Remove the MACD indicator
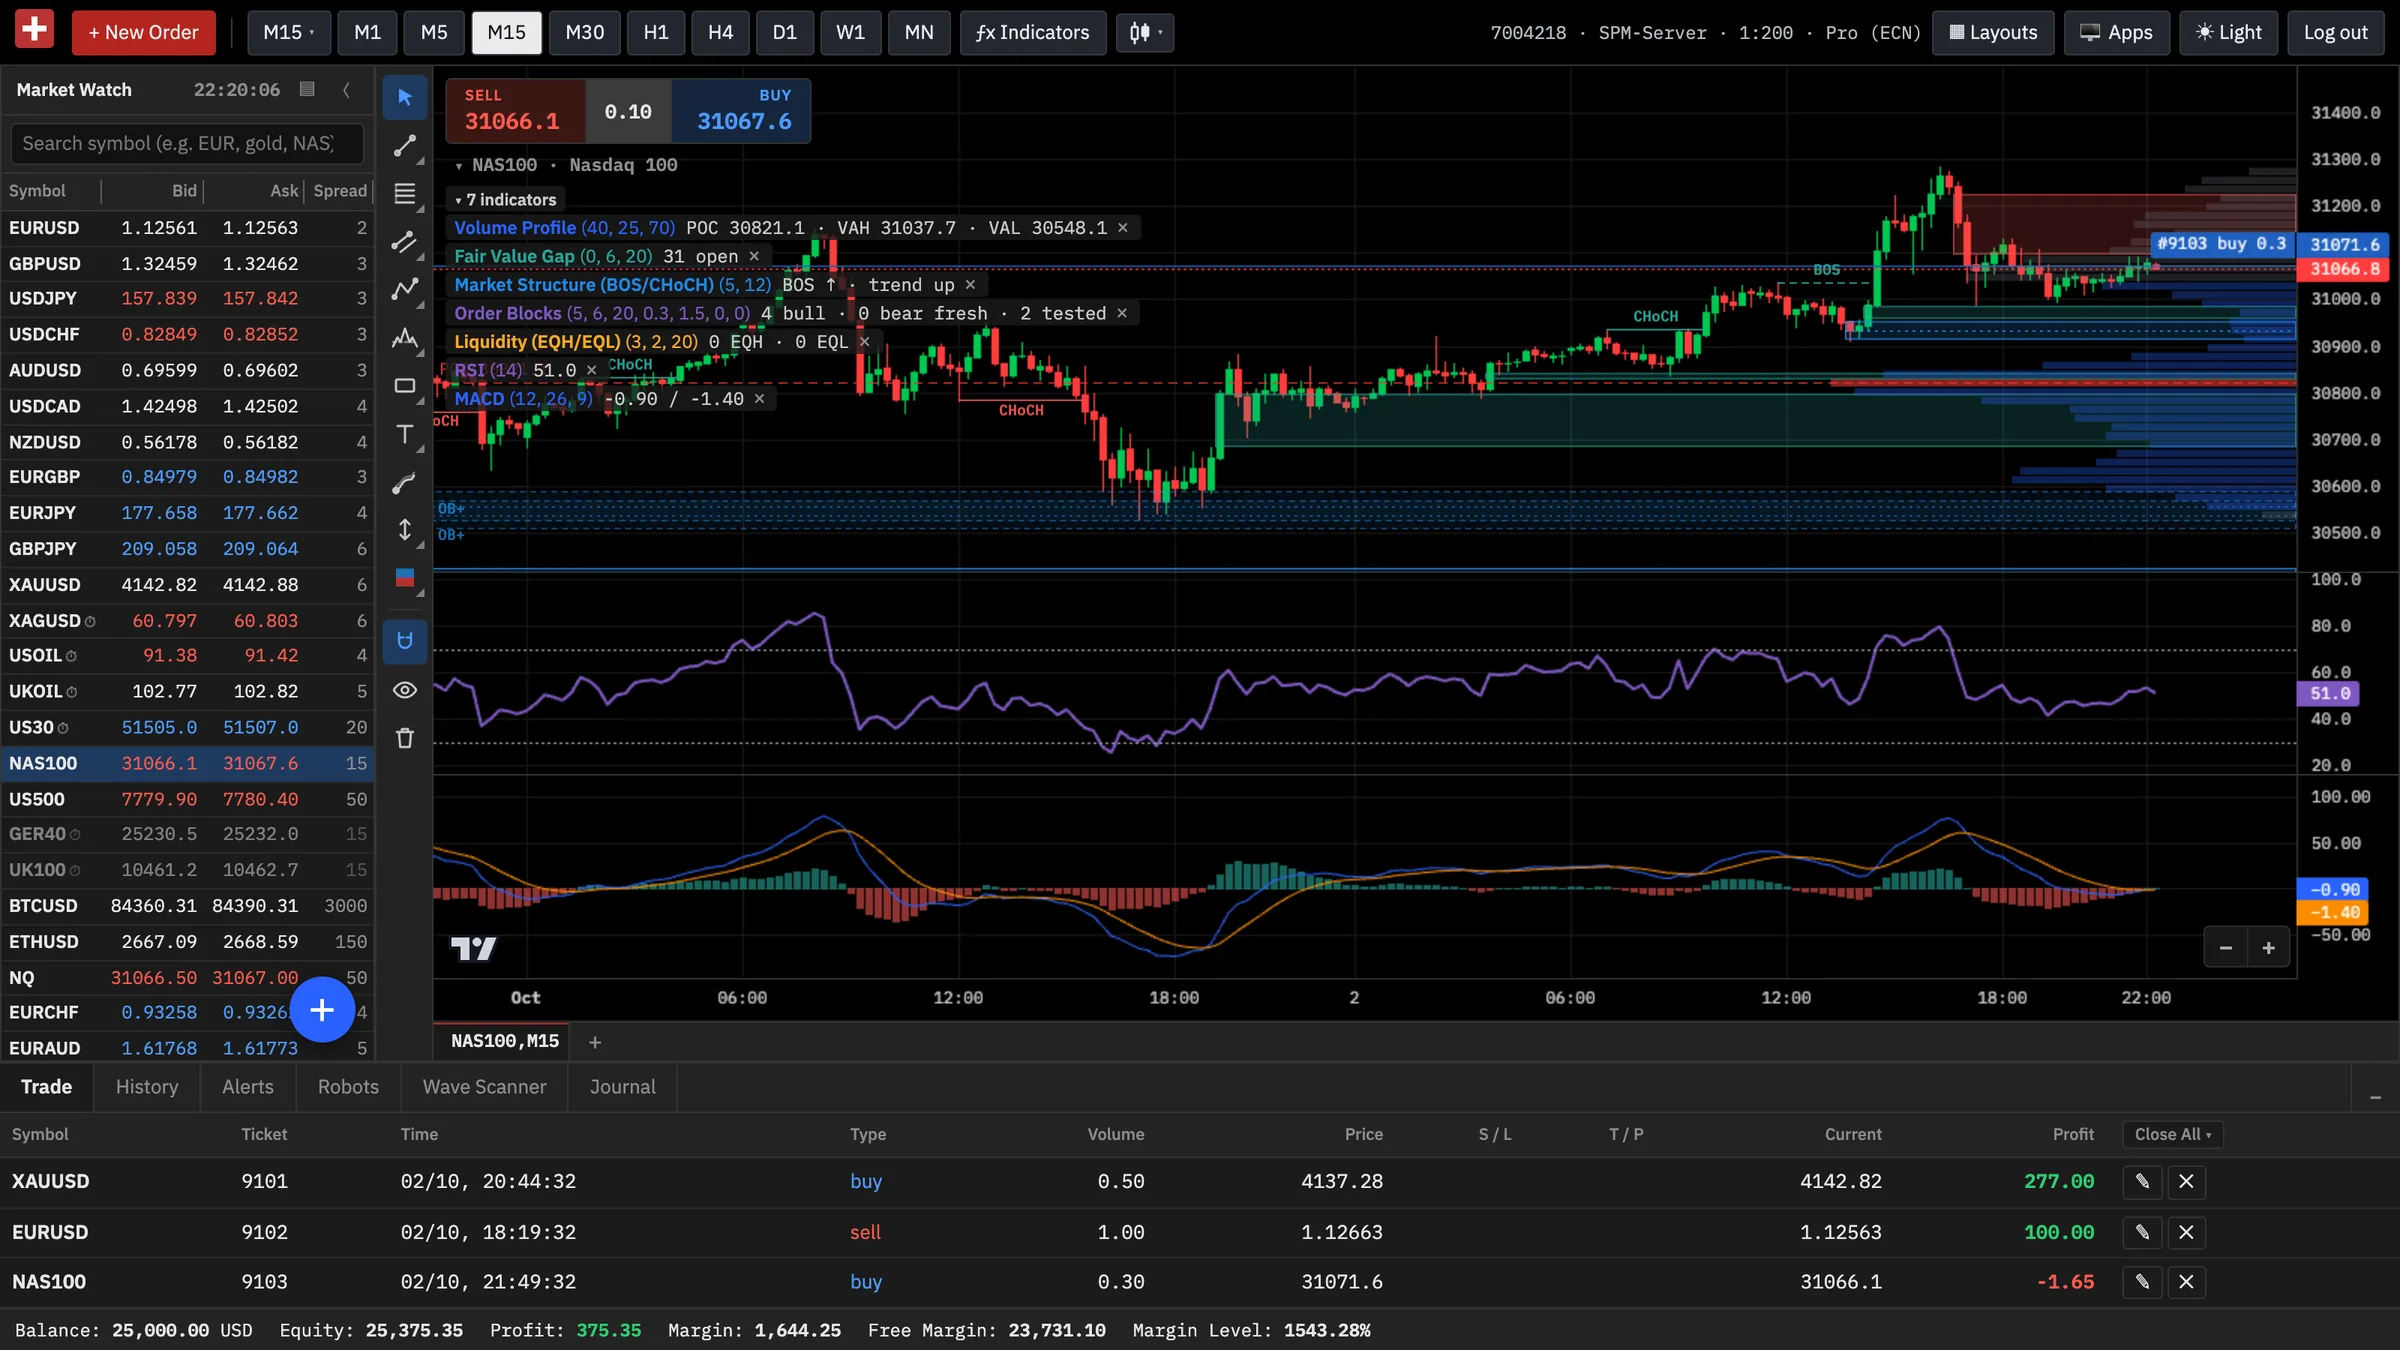This screenshot has width=2400, height=1350. click(759, 399)
